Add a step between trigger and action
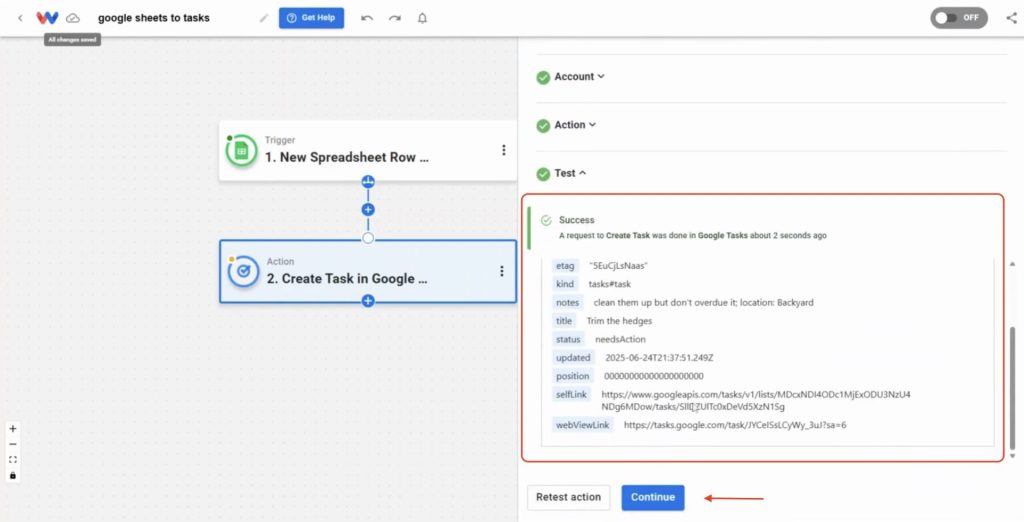The width and height of the screenshot is (1024, 522). [x=368, y=210]
